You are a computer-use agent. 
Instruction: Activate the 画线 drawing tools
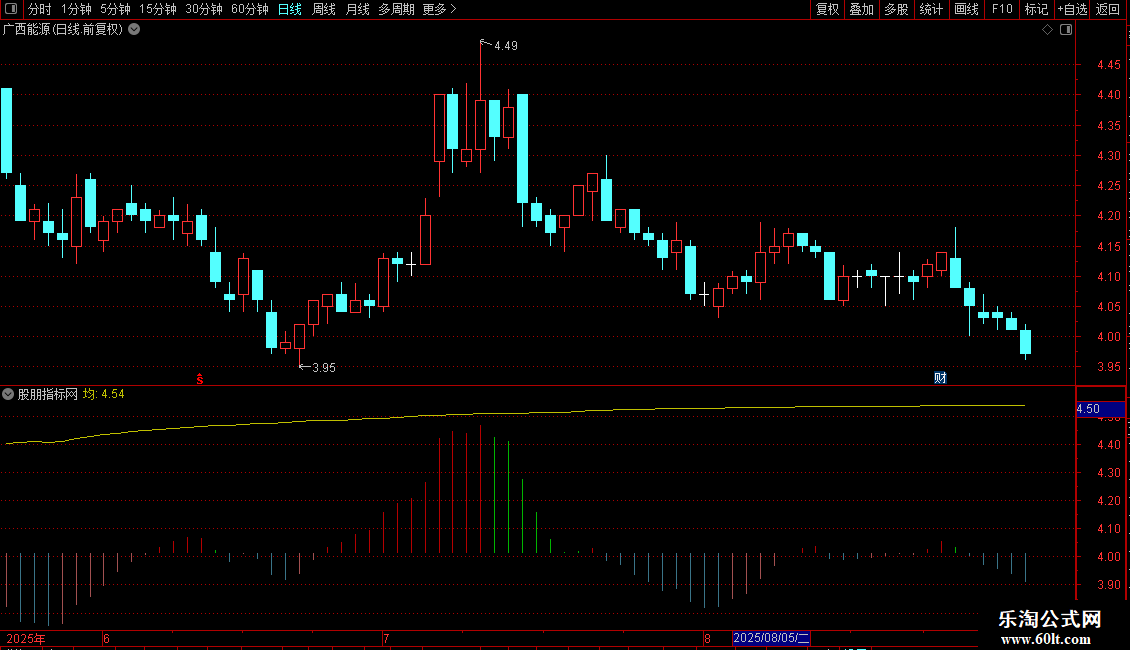tap(966, 9)
